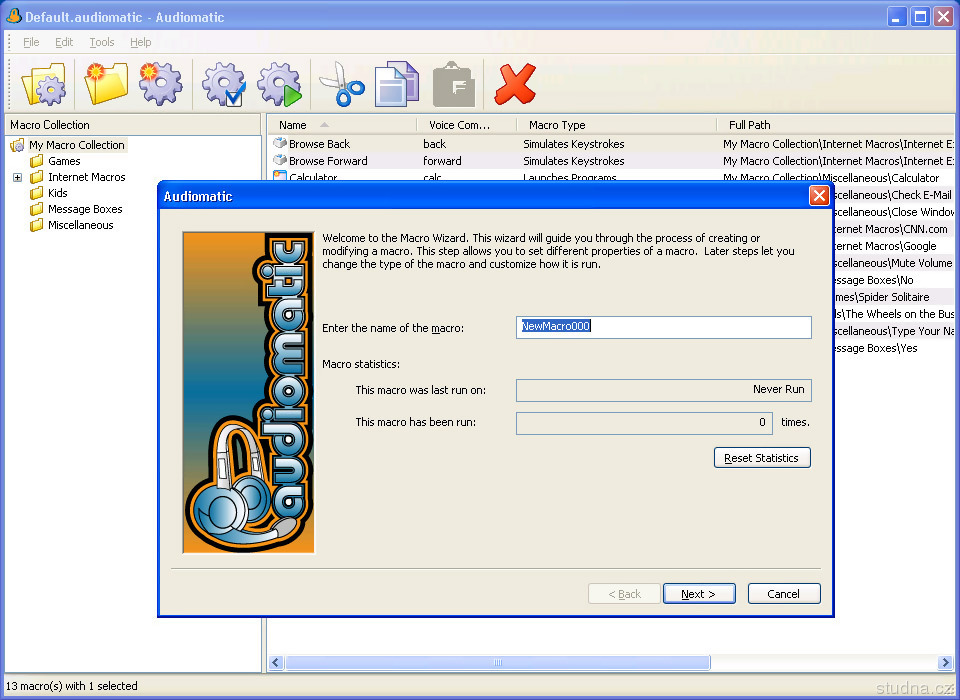Image resolution: width=960 pixels, height=700 pixels.
Task: Click the macro name input field
Action: coord(664,327)
